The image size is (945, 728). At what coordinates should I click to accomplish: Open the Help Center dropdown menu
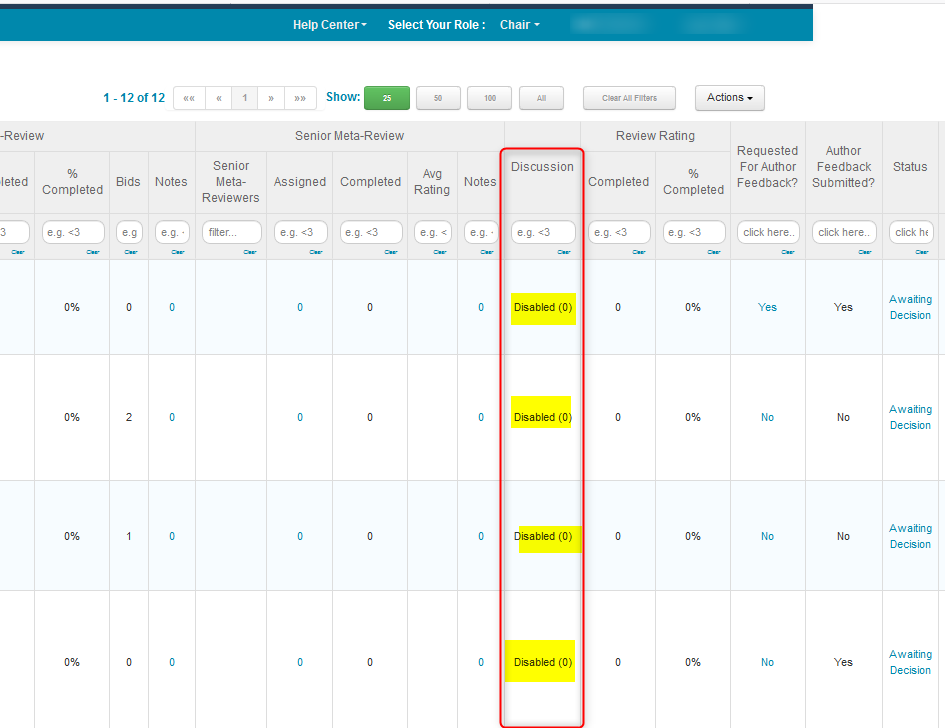click(x=330, y=25)
